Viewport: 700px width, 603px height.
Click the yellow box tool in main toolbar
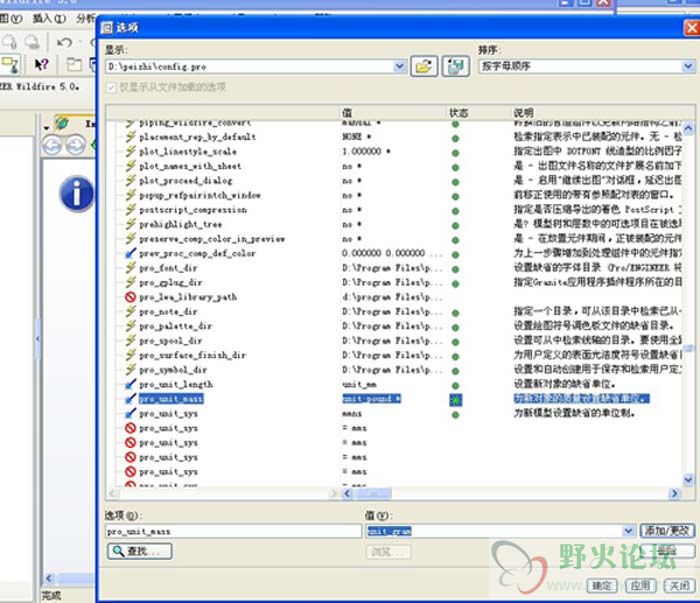tap(10, 65)
